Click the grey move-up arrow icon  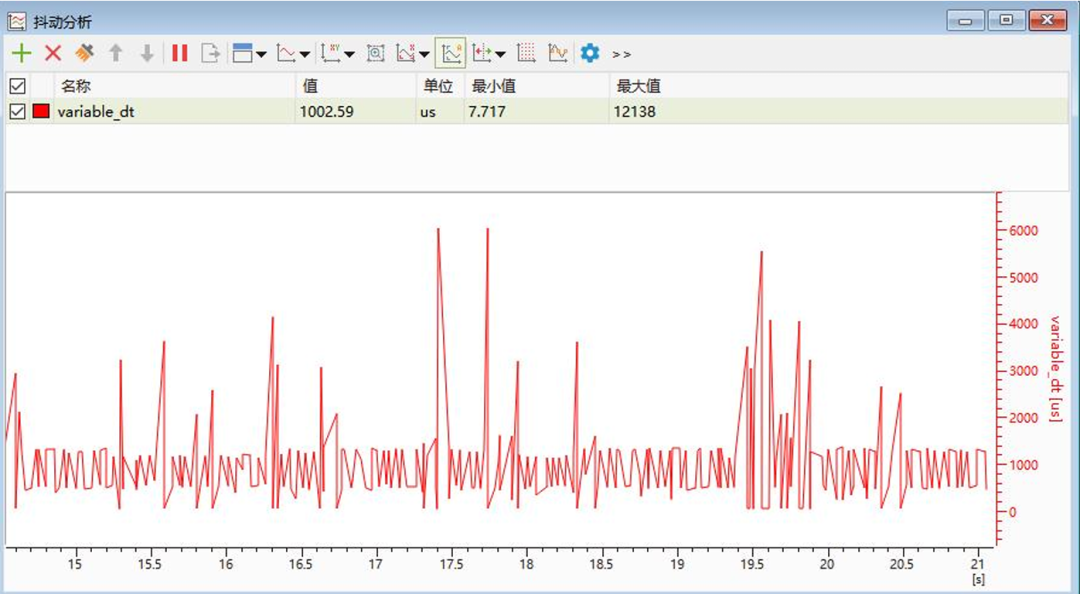point(116,53)
